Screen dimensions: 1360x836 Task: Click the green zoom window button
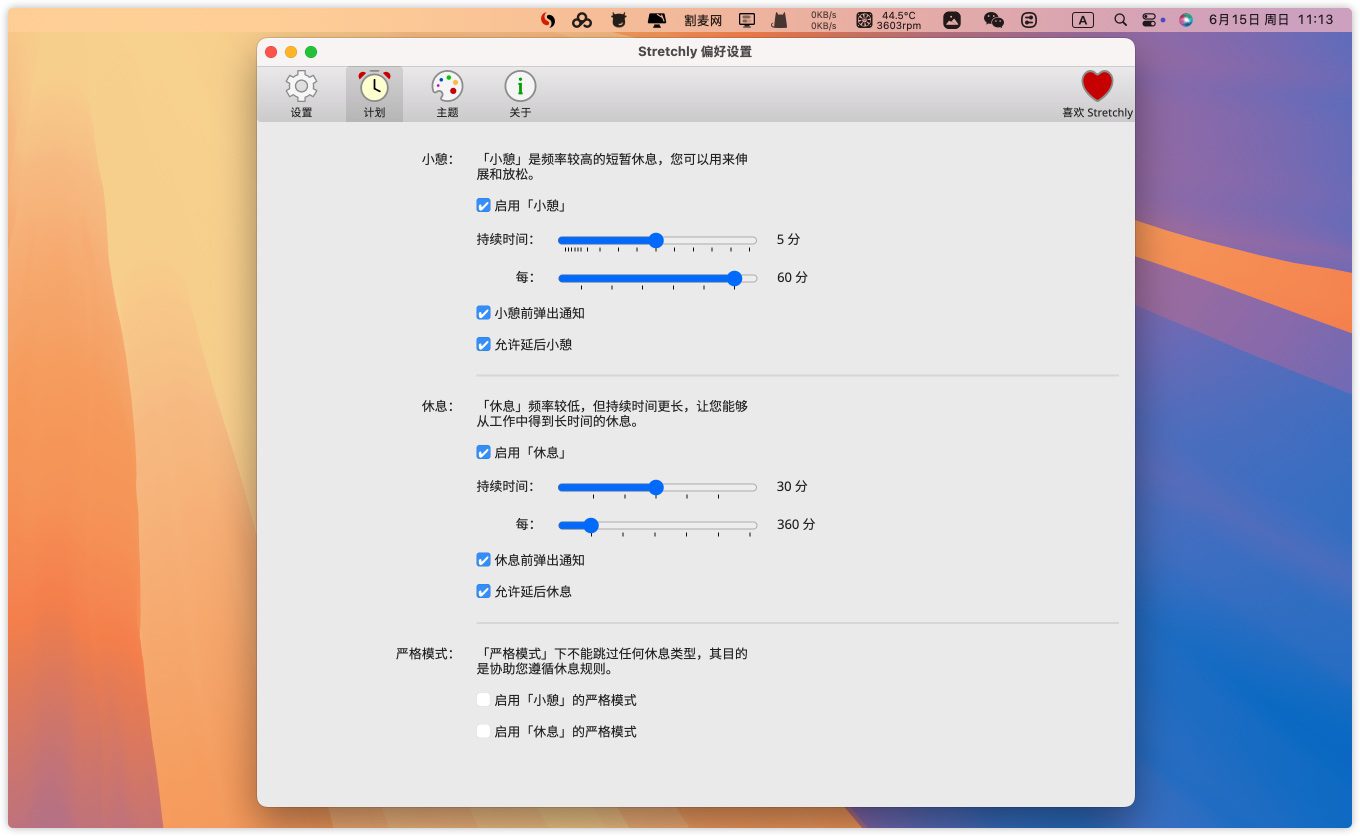pos(311,52)
